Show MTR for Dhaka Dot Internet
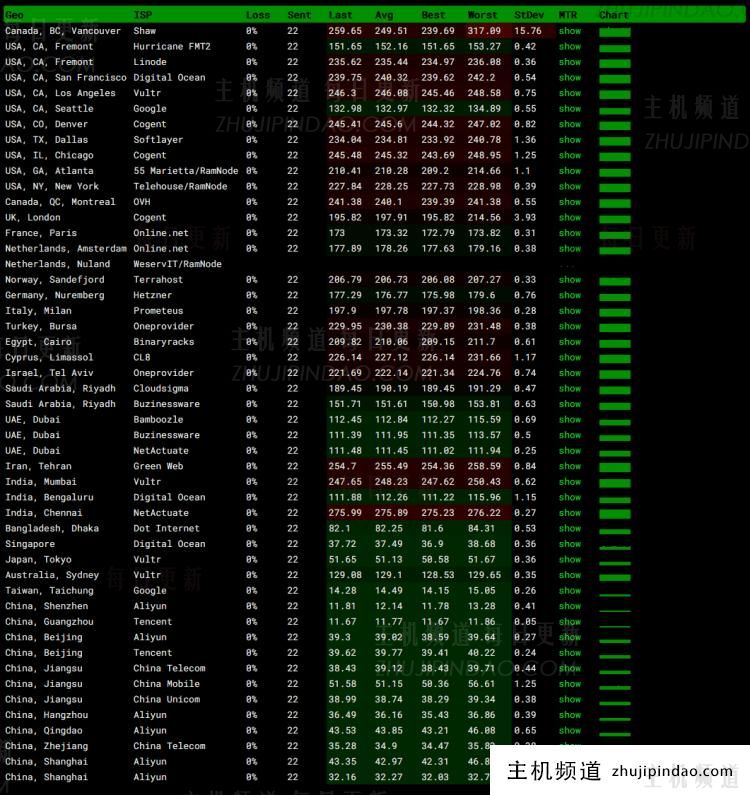The image size is (750, 795). click(569, 528)
